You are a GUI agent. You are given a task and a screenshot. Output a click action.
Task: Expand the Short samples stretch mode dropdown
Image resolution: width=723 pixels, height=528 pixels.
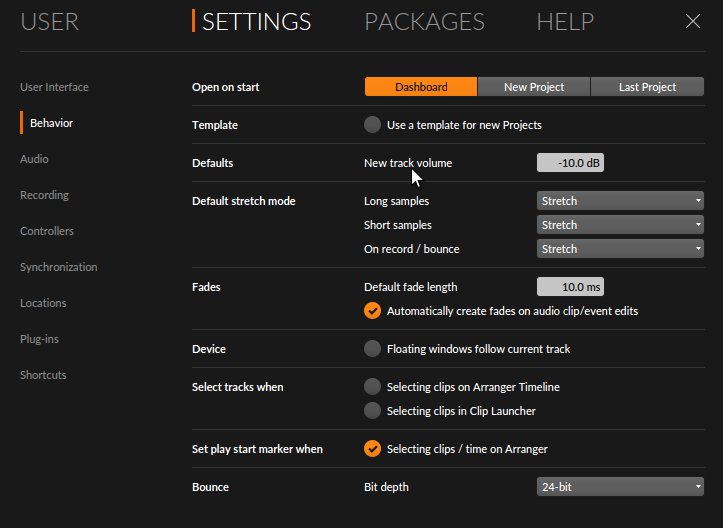(x=620, y=225)
